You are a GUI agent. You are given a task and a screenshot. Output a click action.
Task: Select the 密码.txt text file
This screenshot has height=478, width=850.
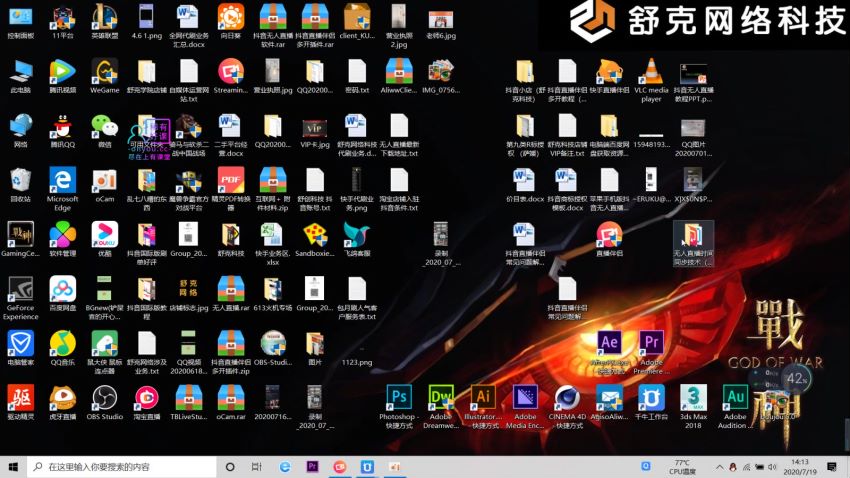click(x=357, y=71)
